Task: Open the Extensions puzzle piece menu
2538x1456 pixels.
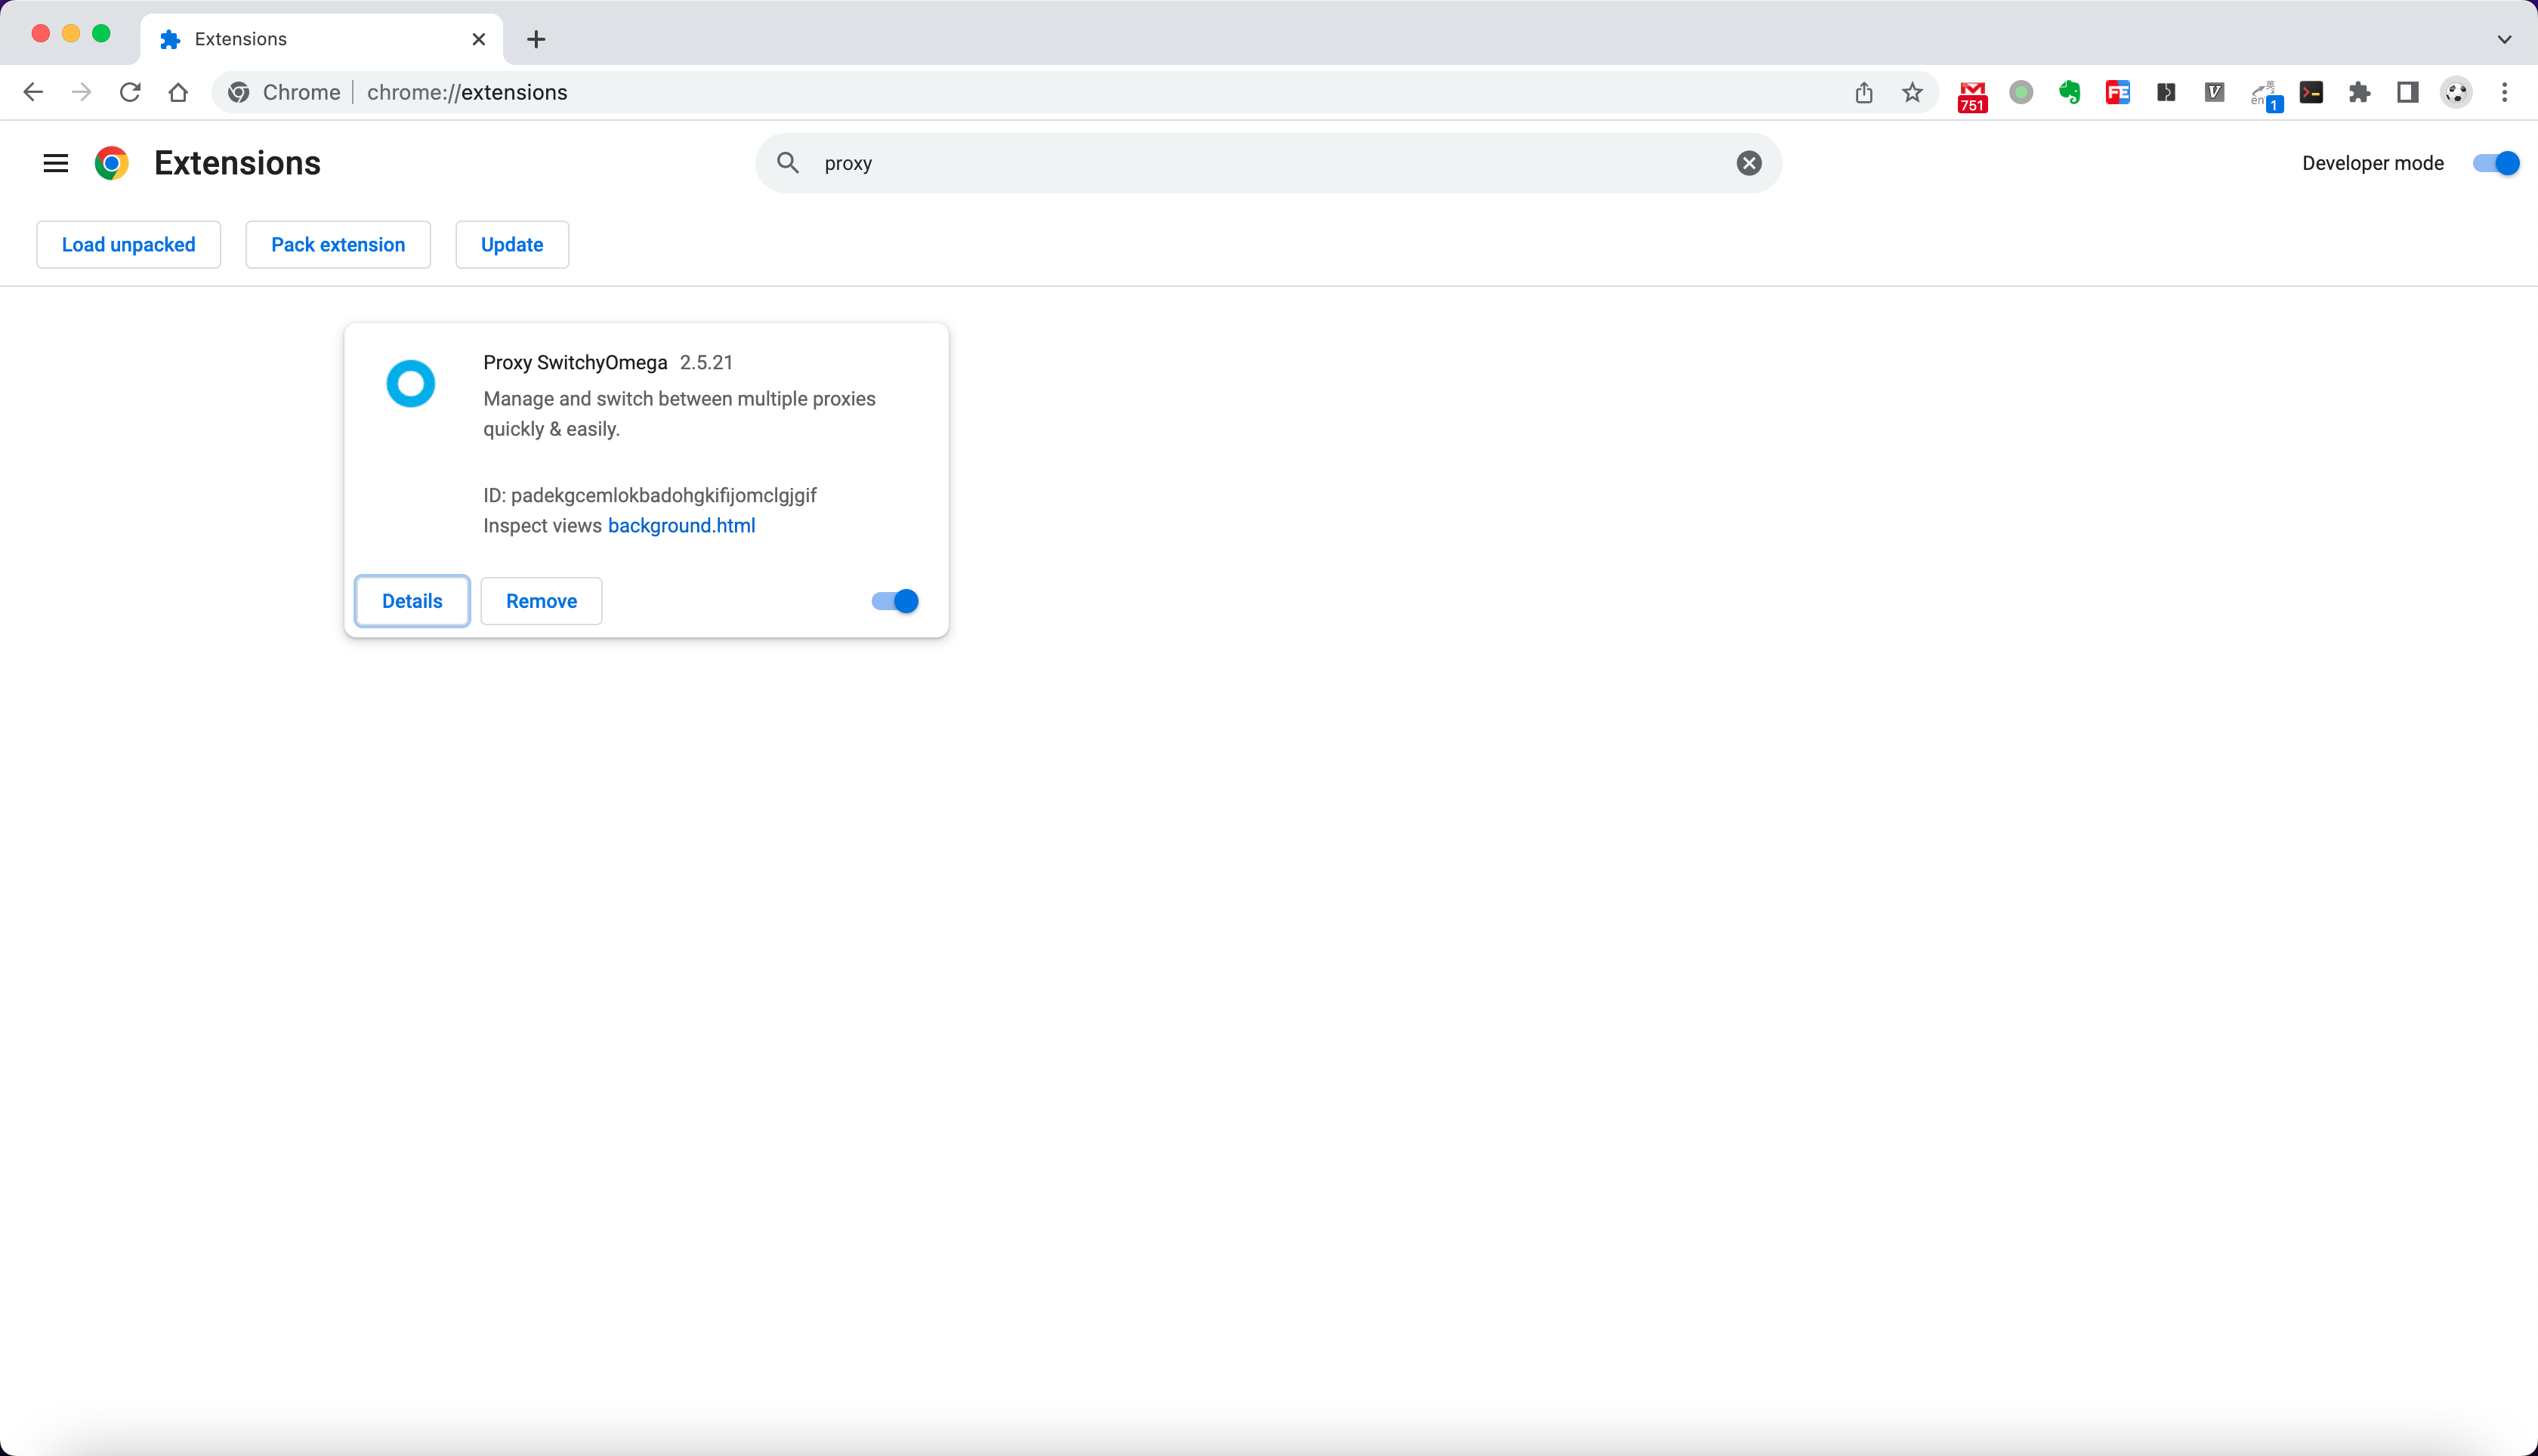Action: tap(2359, 93)
